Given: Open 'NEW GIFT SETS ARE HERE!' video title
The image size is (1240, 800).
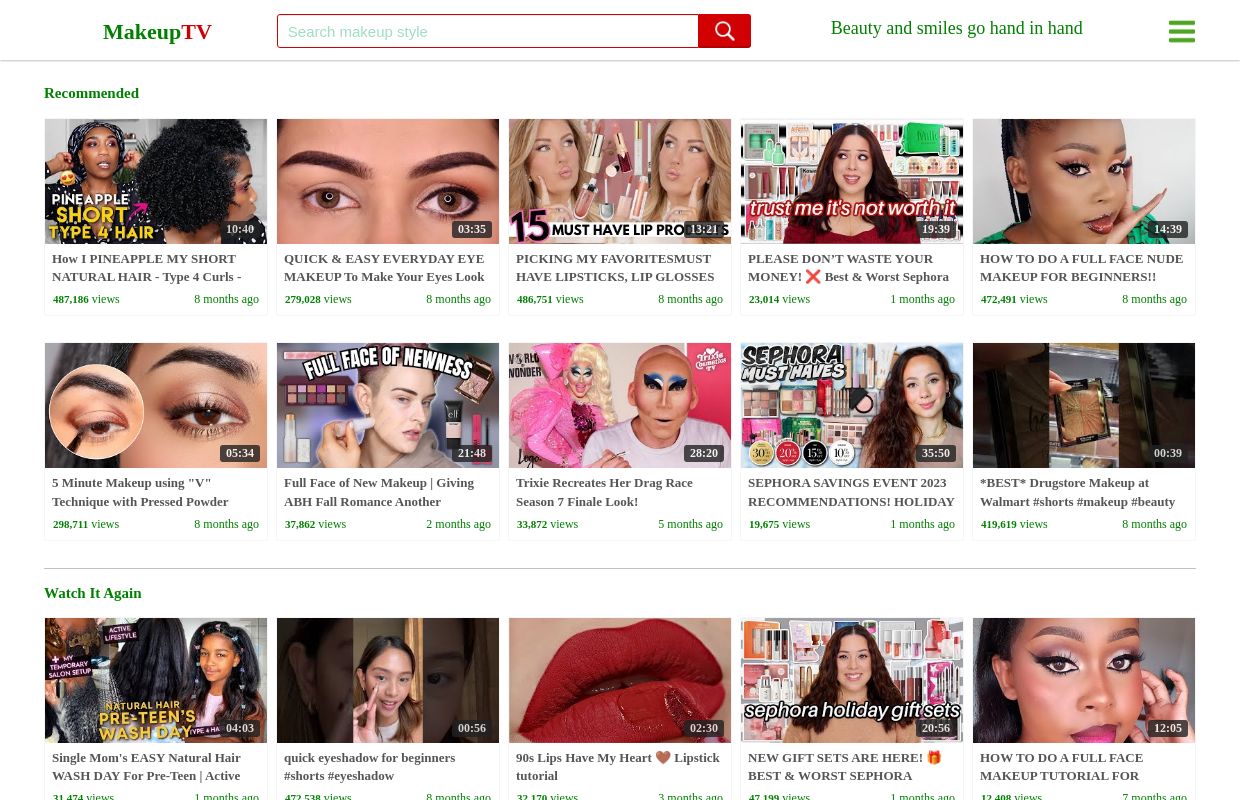Looking at the screenshot, I should [x=846, y=766].
